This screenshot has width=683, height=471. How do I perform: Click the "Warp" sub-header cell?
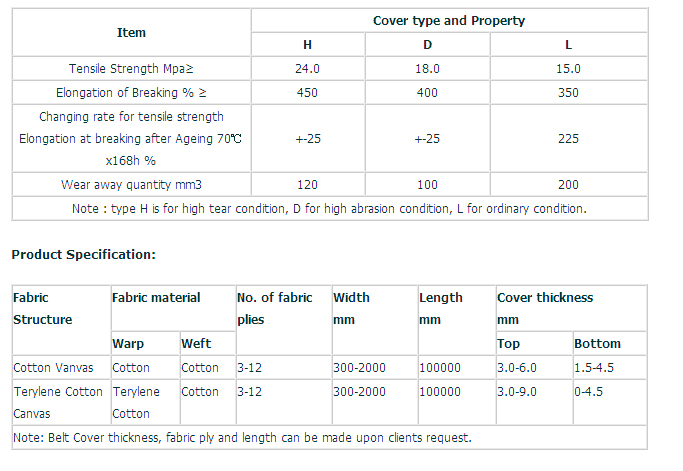click(x=128, y=344)
